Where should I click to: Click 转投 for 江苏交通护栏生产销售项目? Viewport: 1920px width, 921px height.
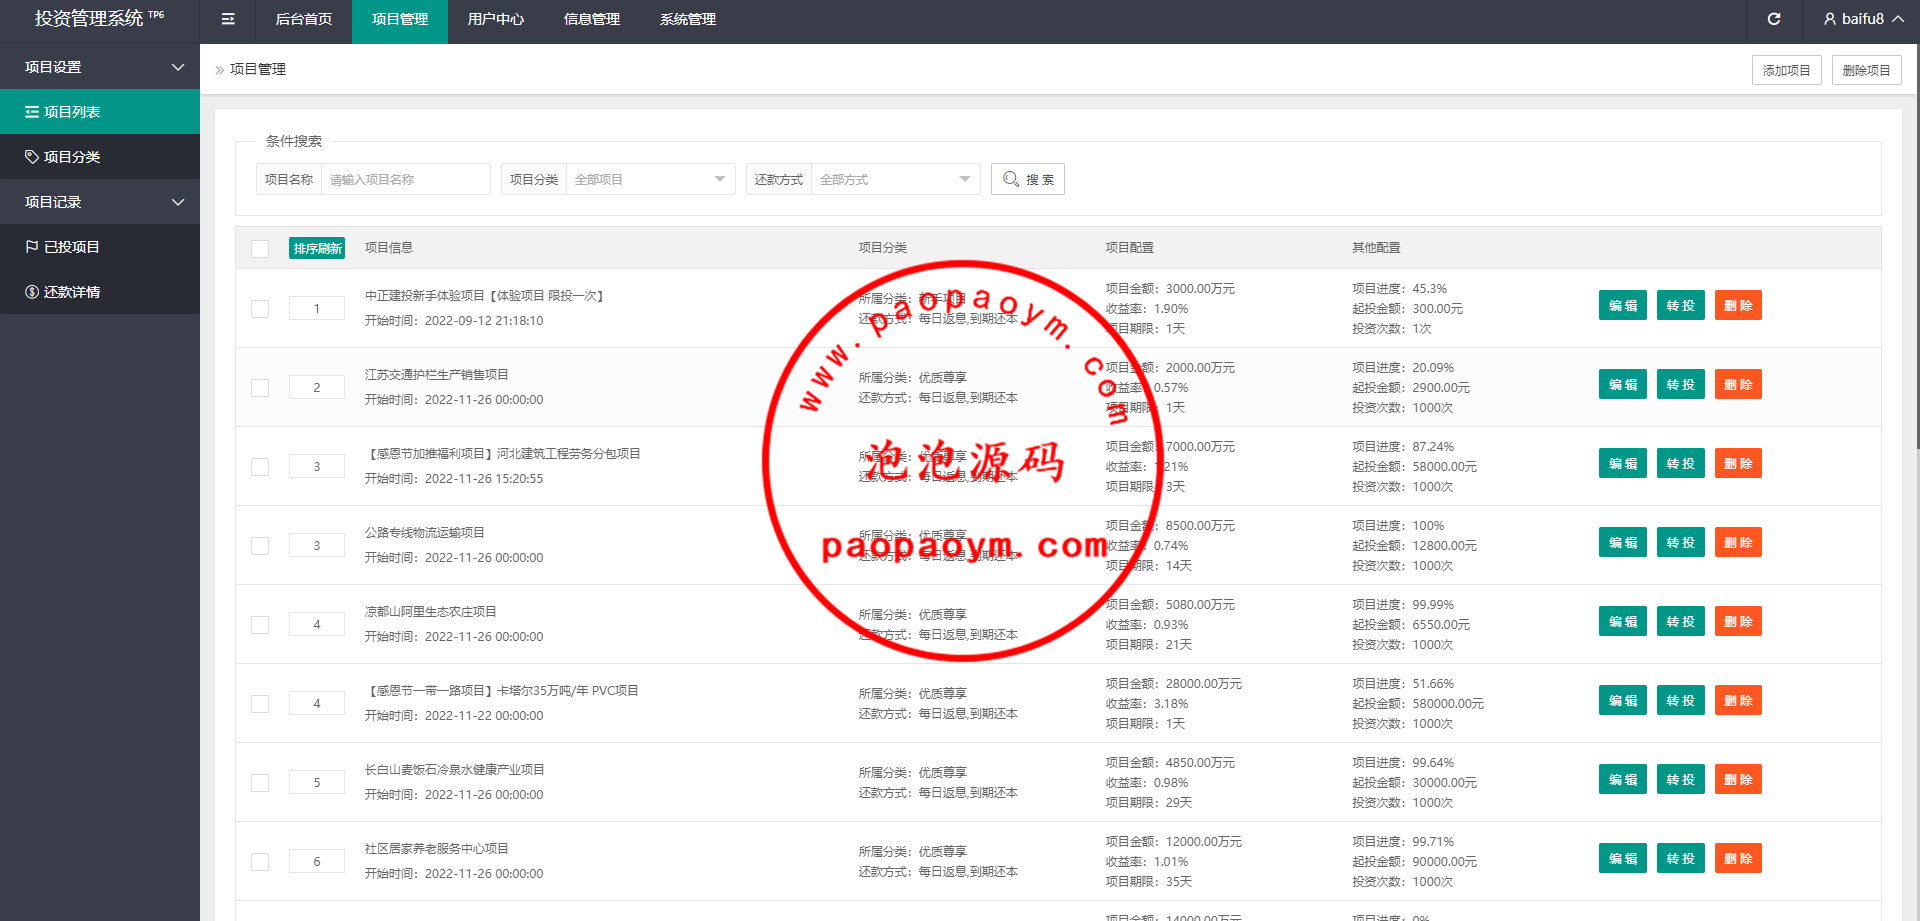tap(1681, 384)
